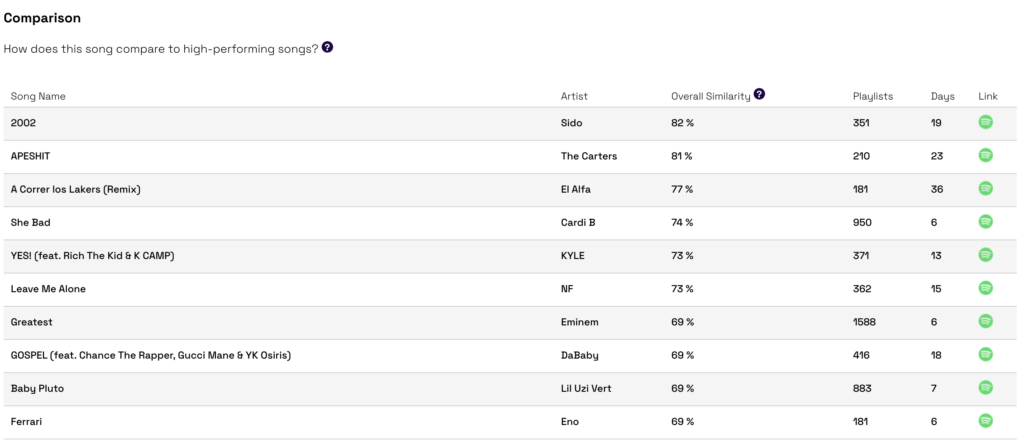Click help icon beside Overall Similarity header
This screenshot has height=443, width=1024.
click(x=759, y=94)
